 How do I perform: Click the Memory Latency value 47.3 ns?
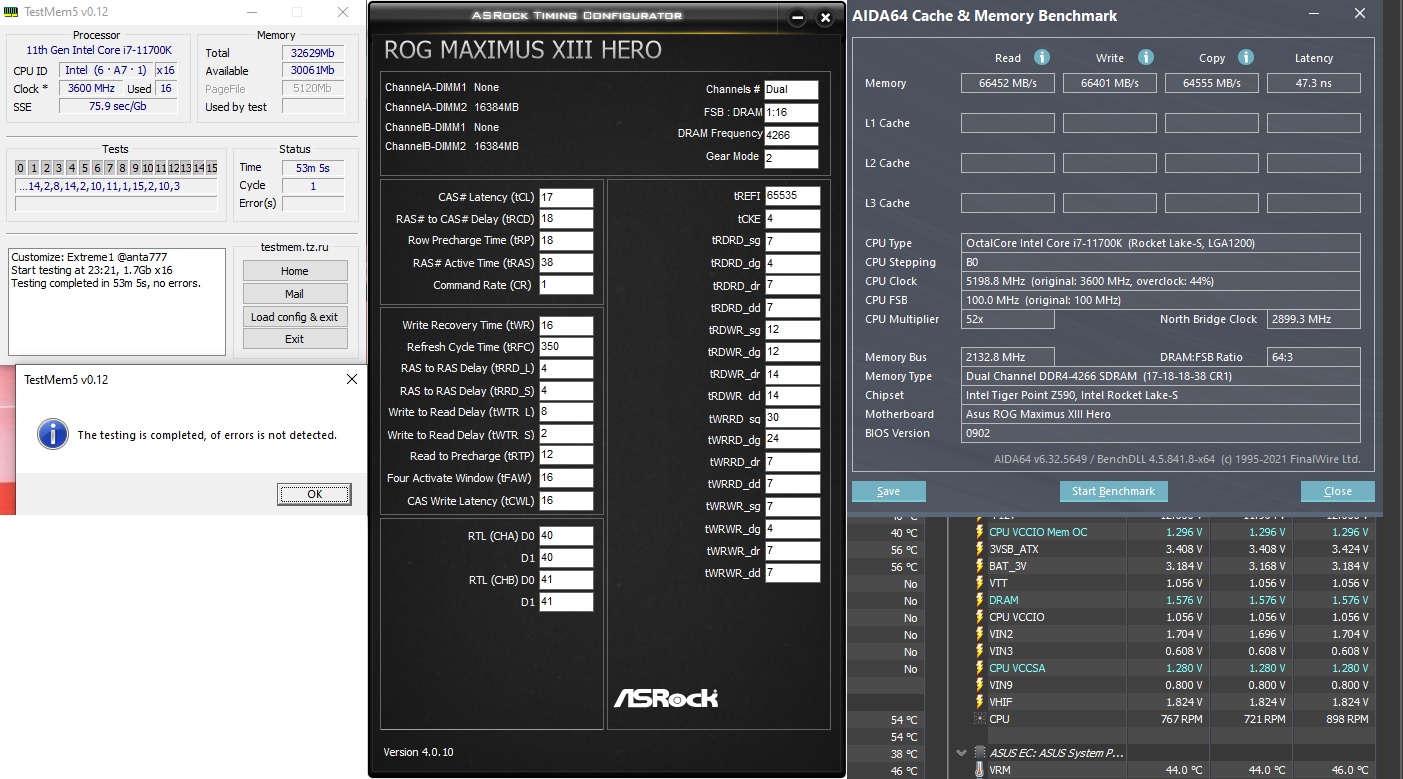click(1314, 83)
